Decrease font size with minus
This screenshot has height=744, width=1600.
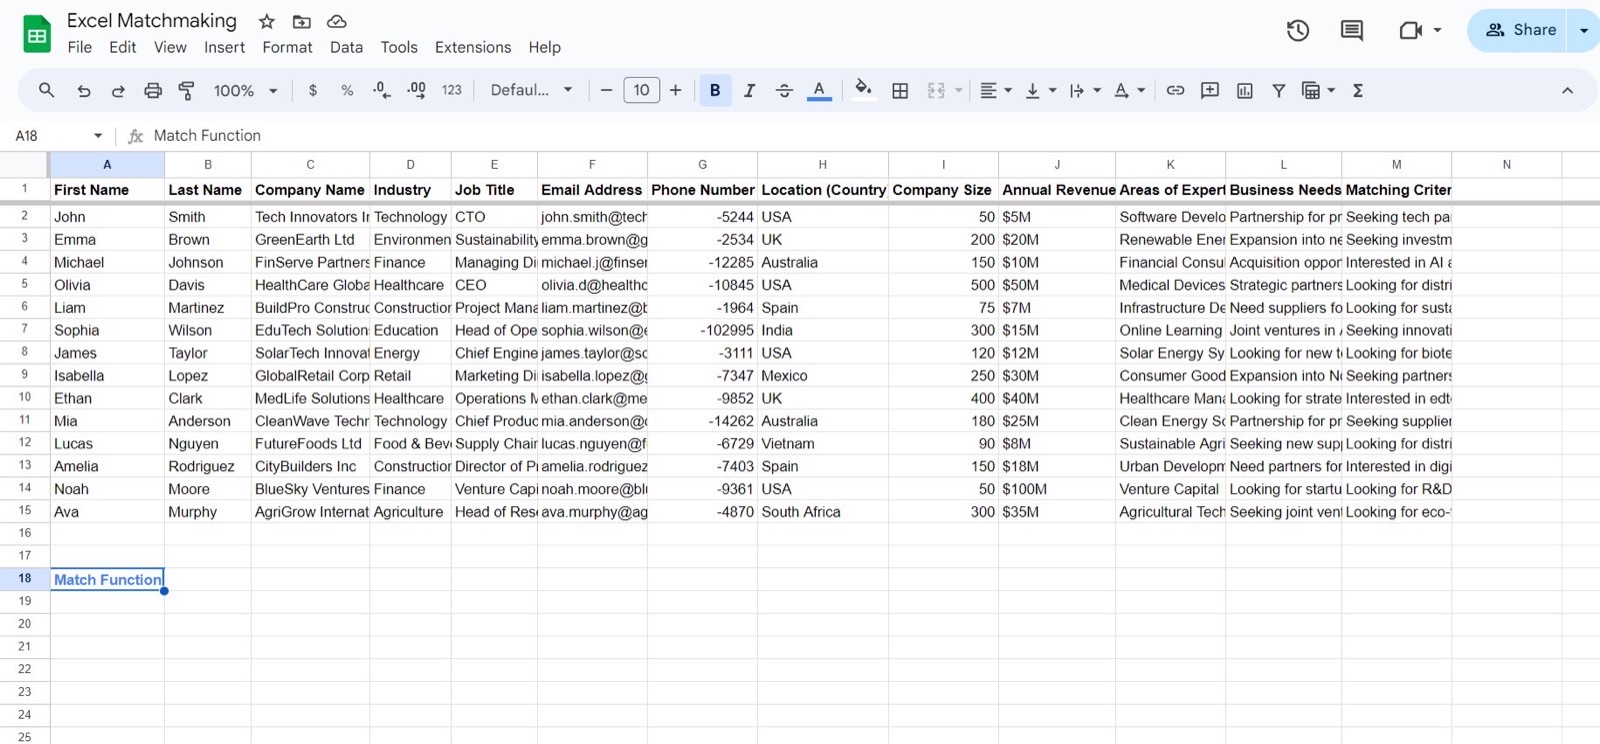[606, 90]
